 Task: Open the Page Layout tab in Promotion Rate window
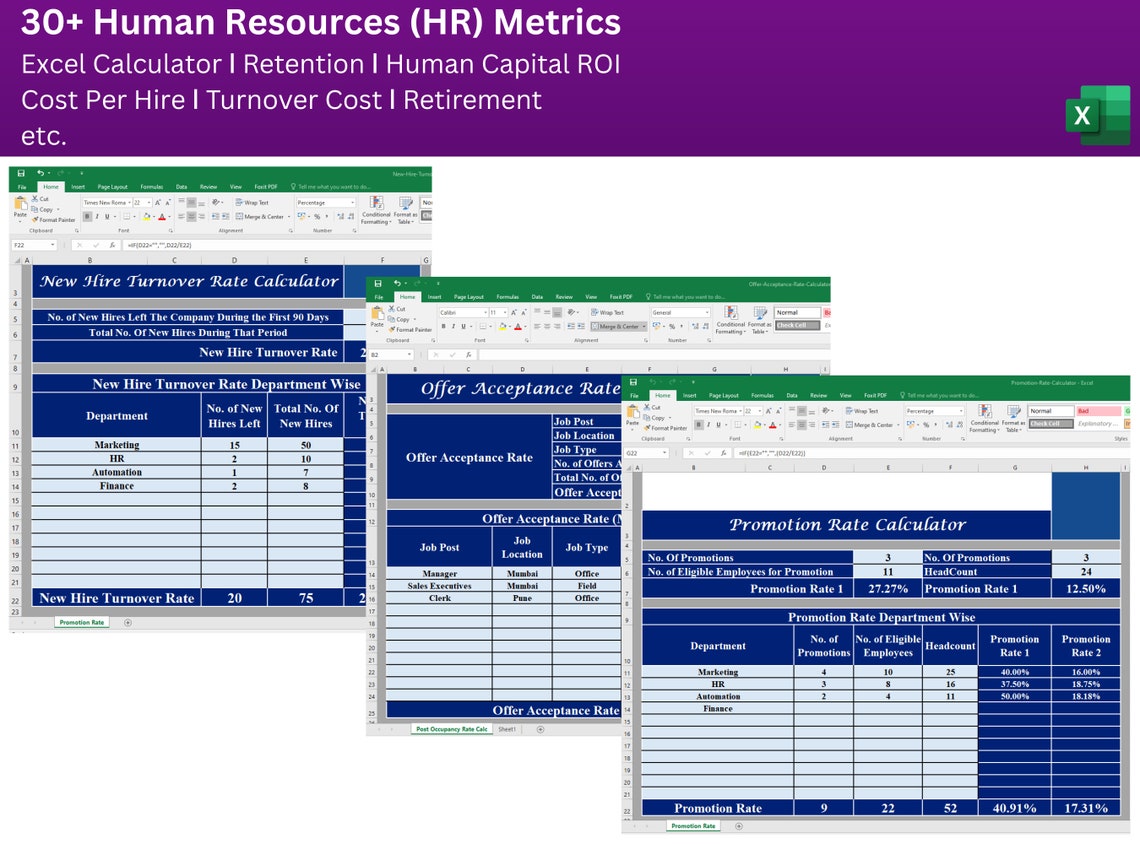tap(723, 396)
